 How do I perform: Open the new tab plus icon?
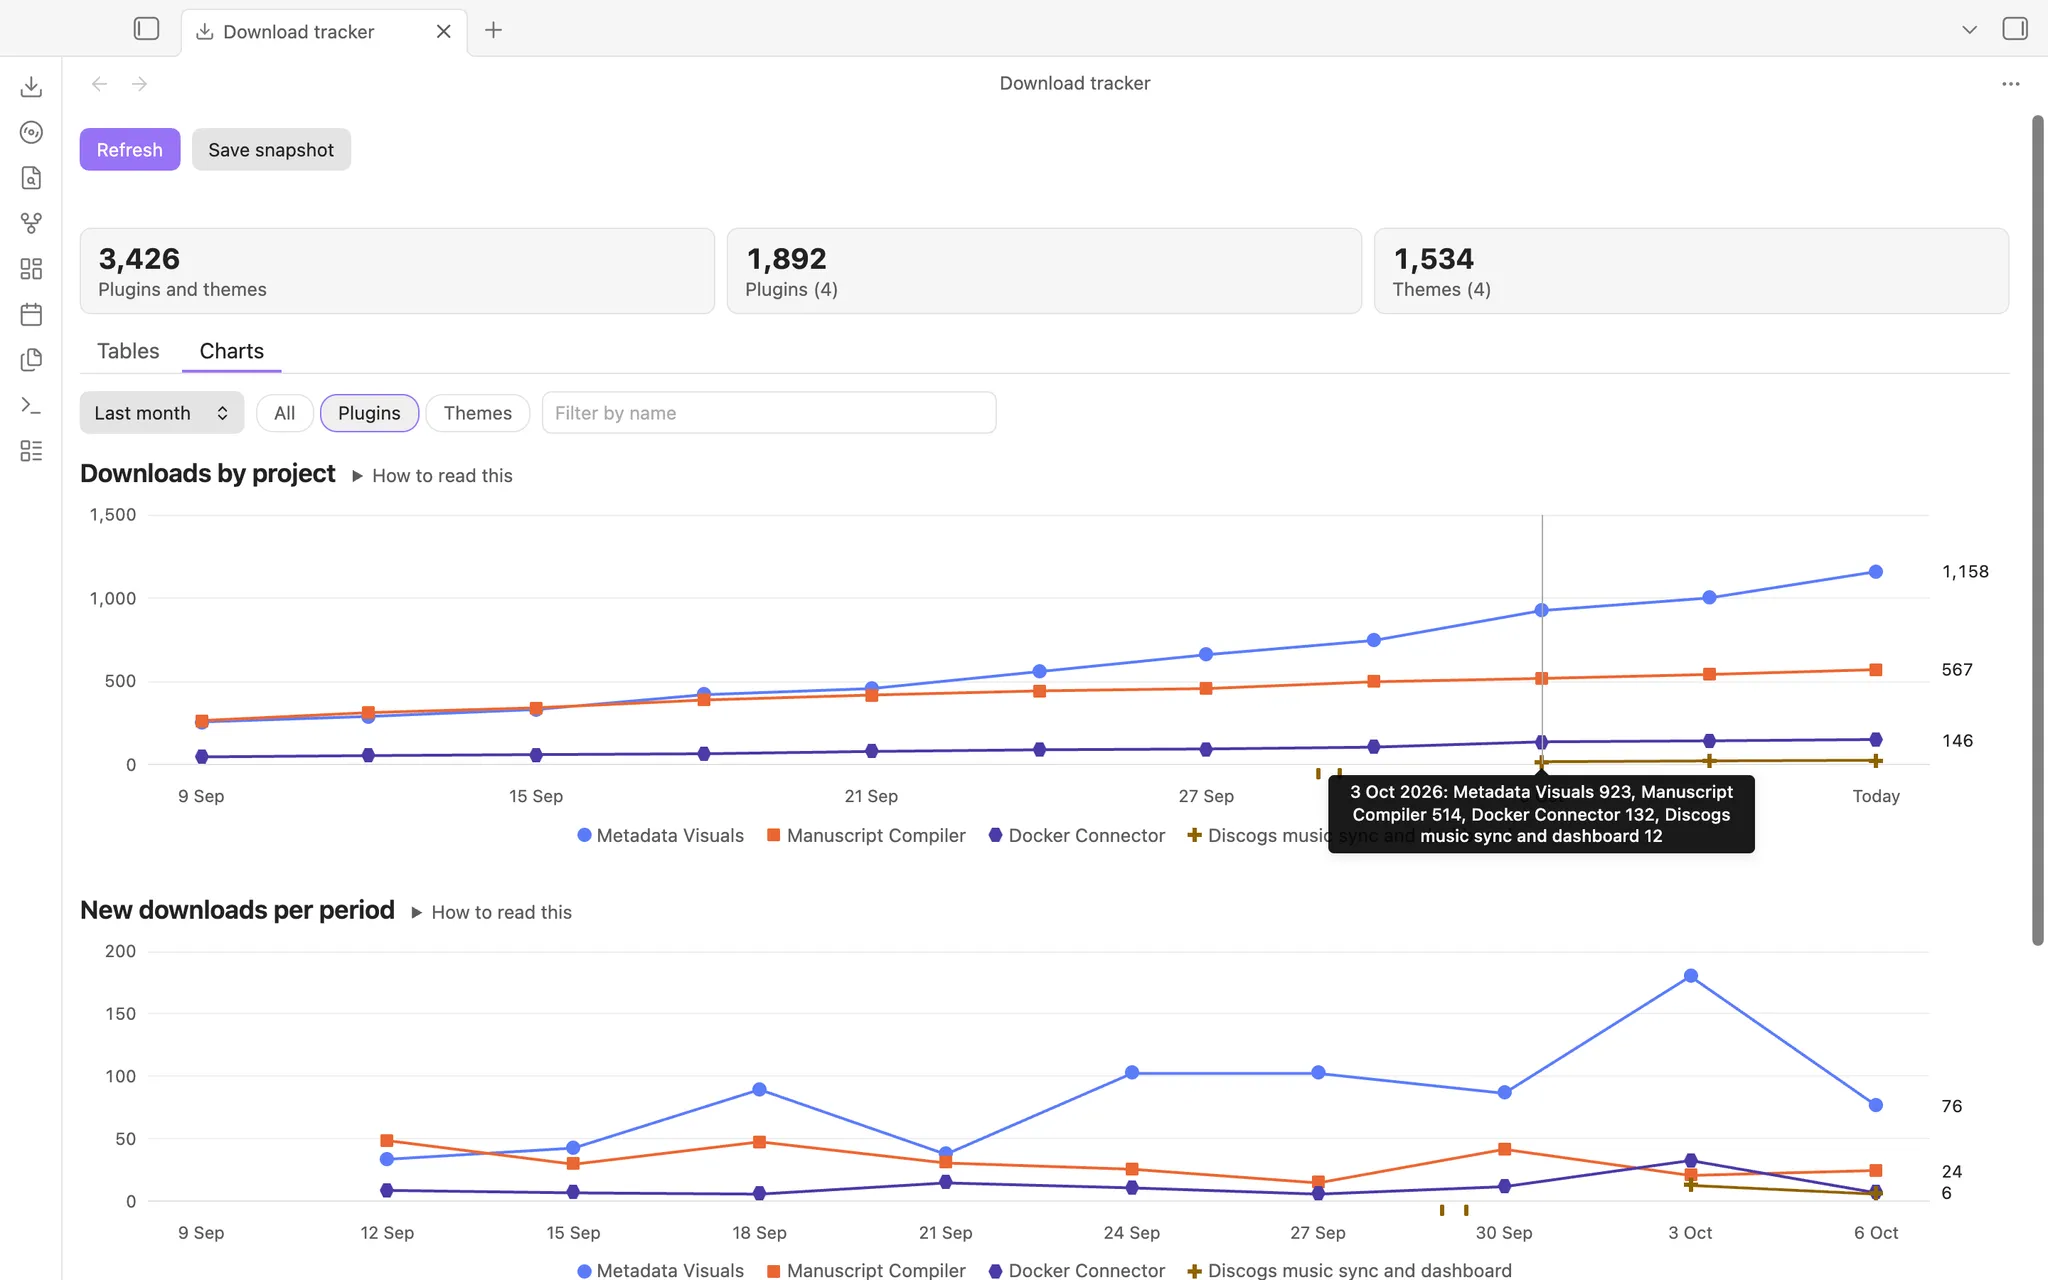tap(493, 30)
